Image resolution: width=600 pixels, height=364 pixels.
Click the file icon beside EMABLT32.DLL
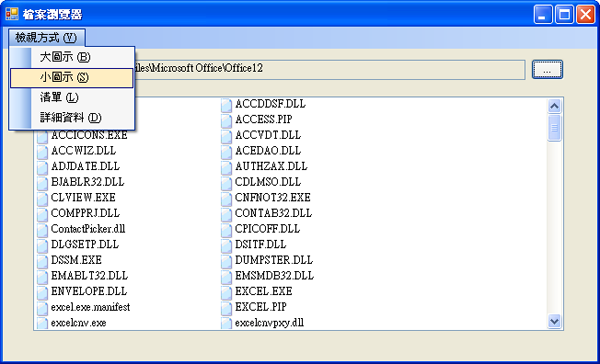click(42, 277)
